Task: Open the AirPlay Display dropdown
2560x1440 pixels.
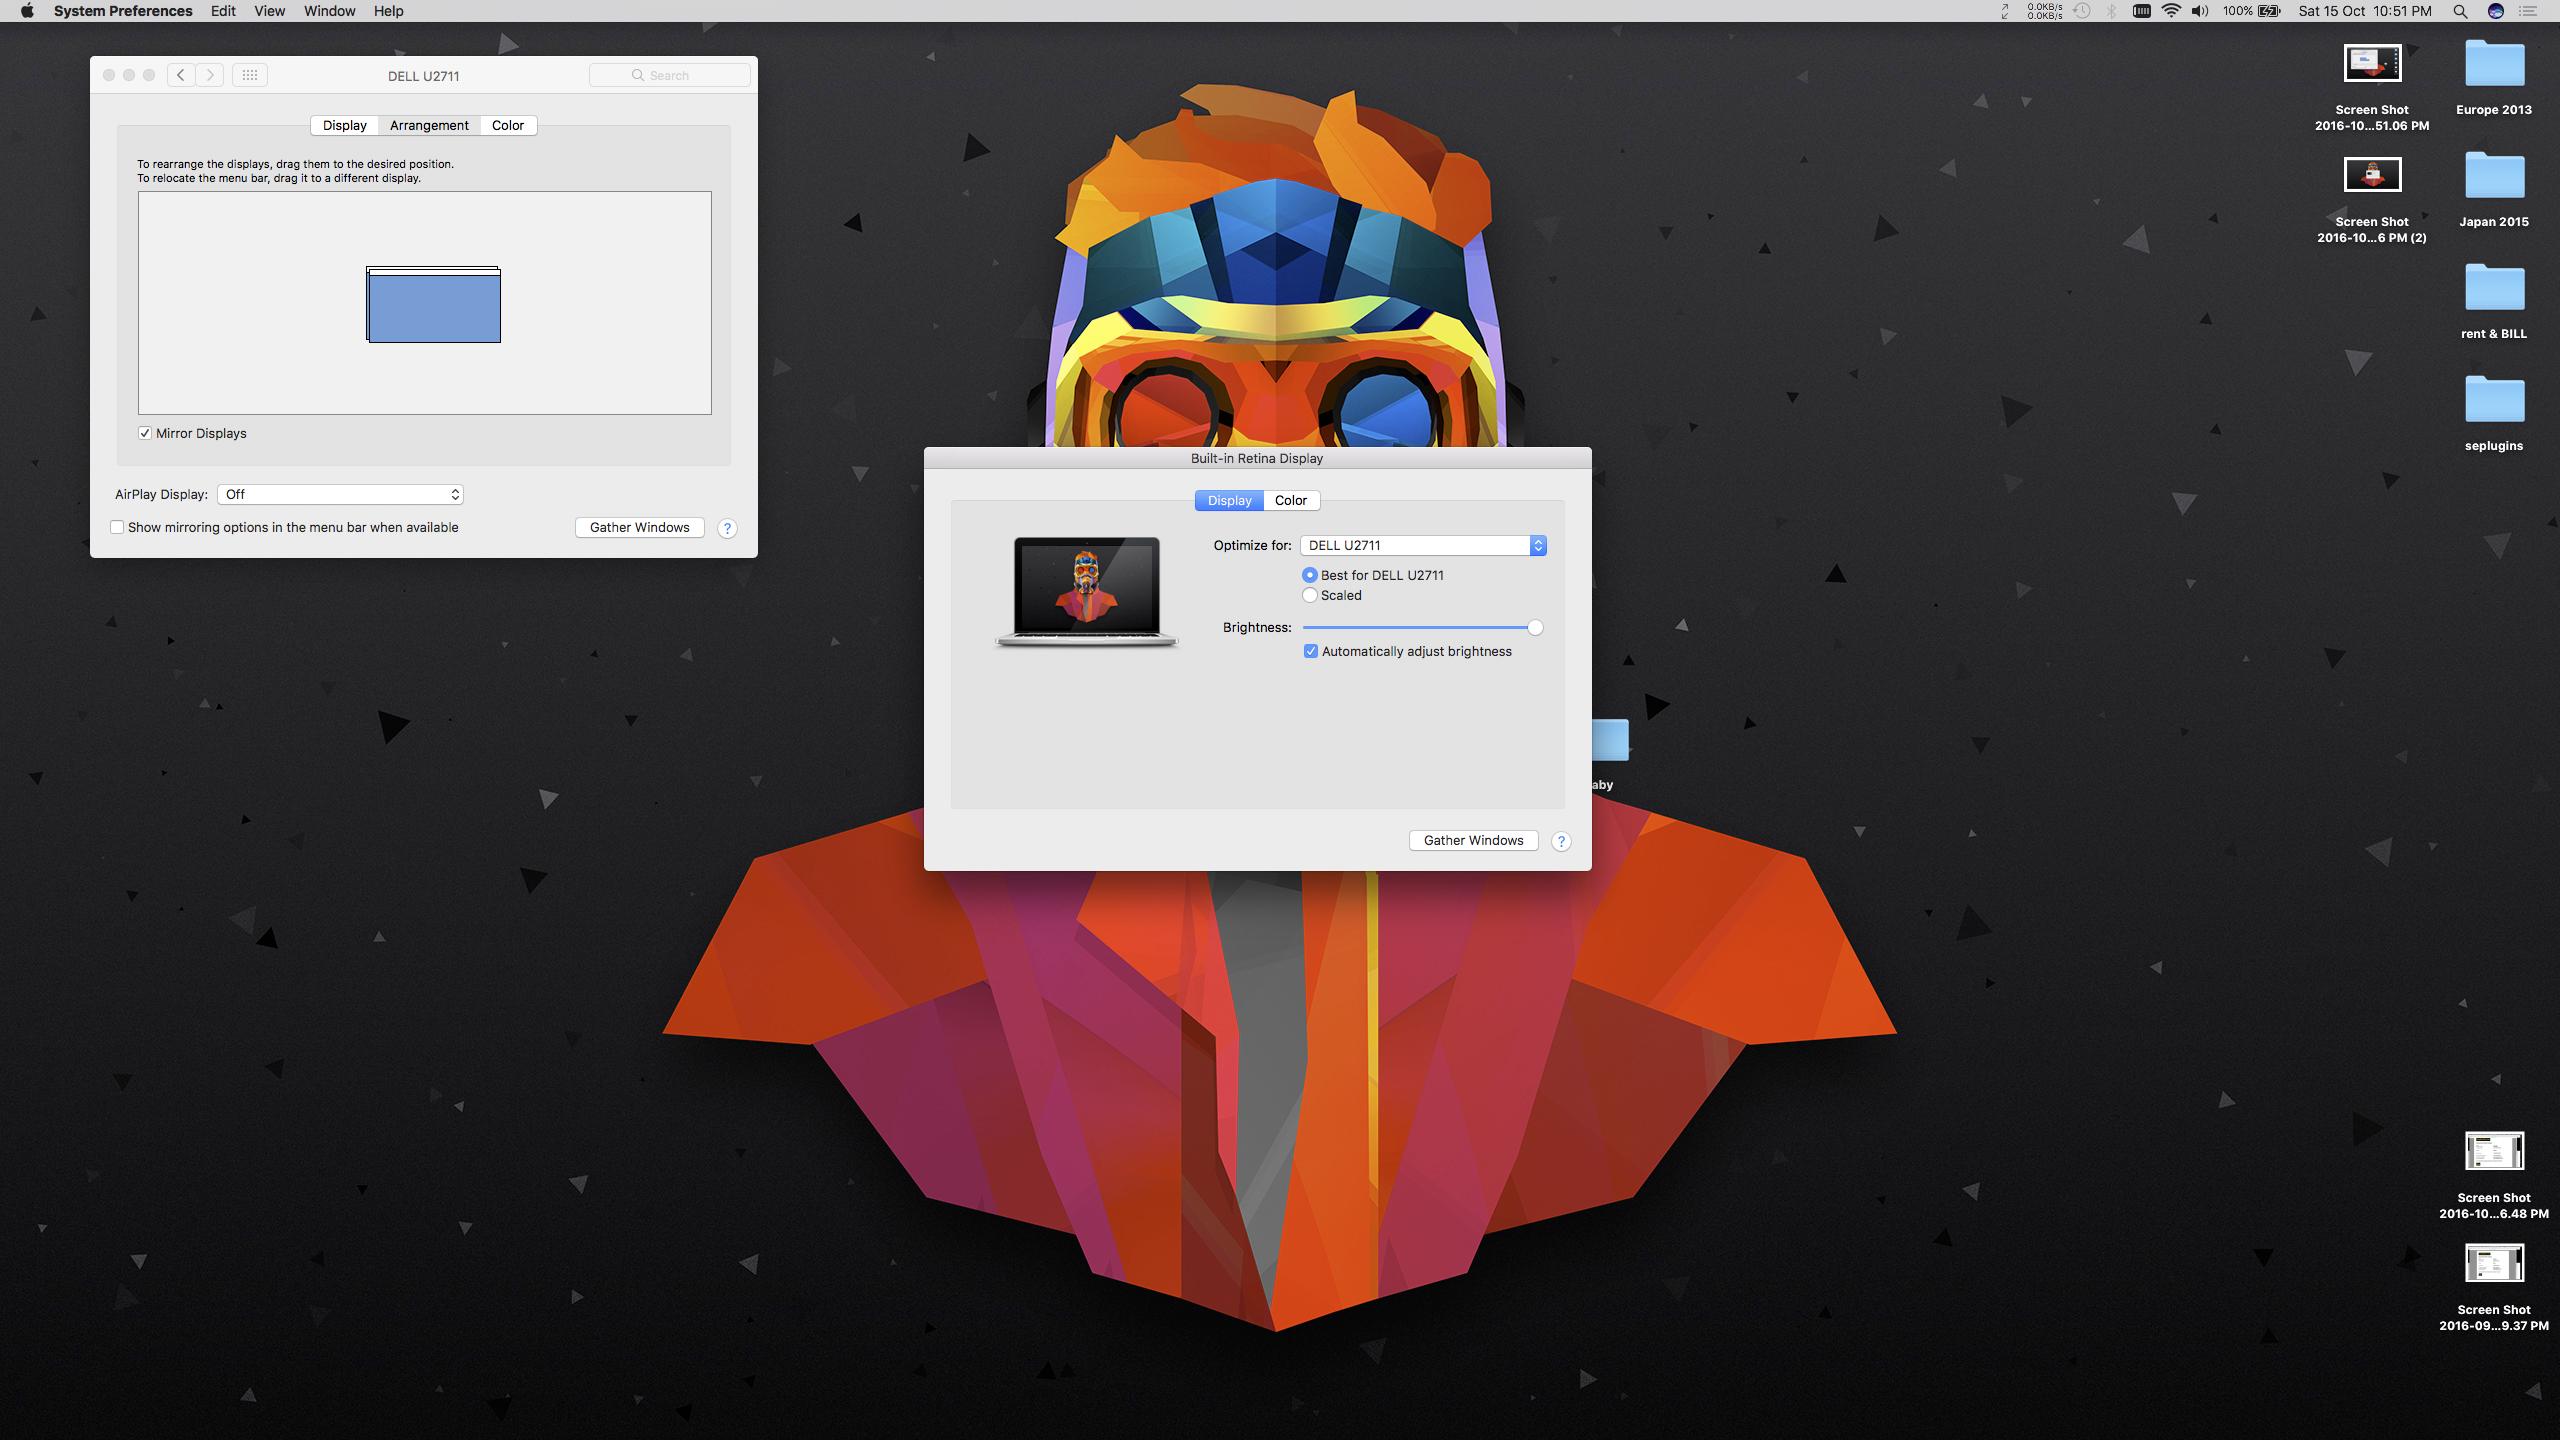Action: pos(340,494)
